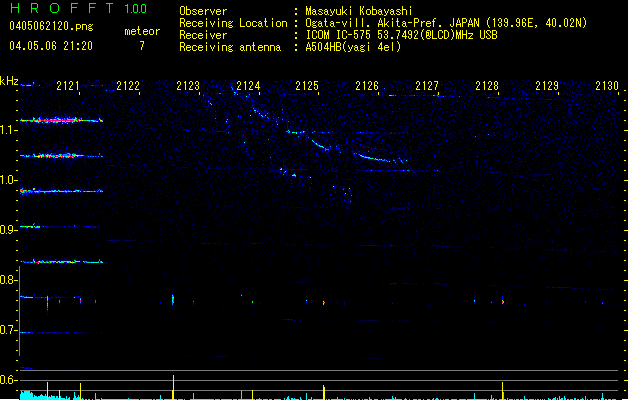
Task: Select antenna value A504HB(yagi 4el)
Action: coord(353,47)
